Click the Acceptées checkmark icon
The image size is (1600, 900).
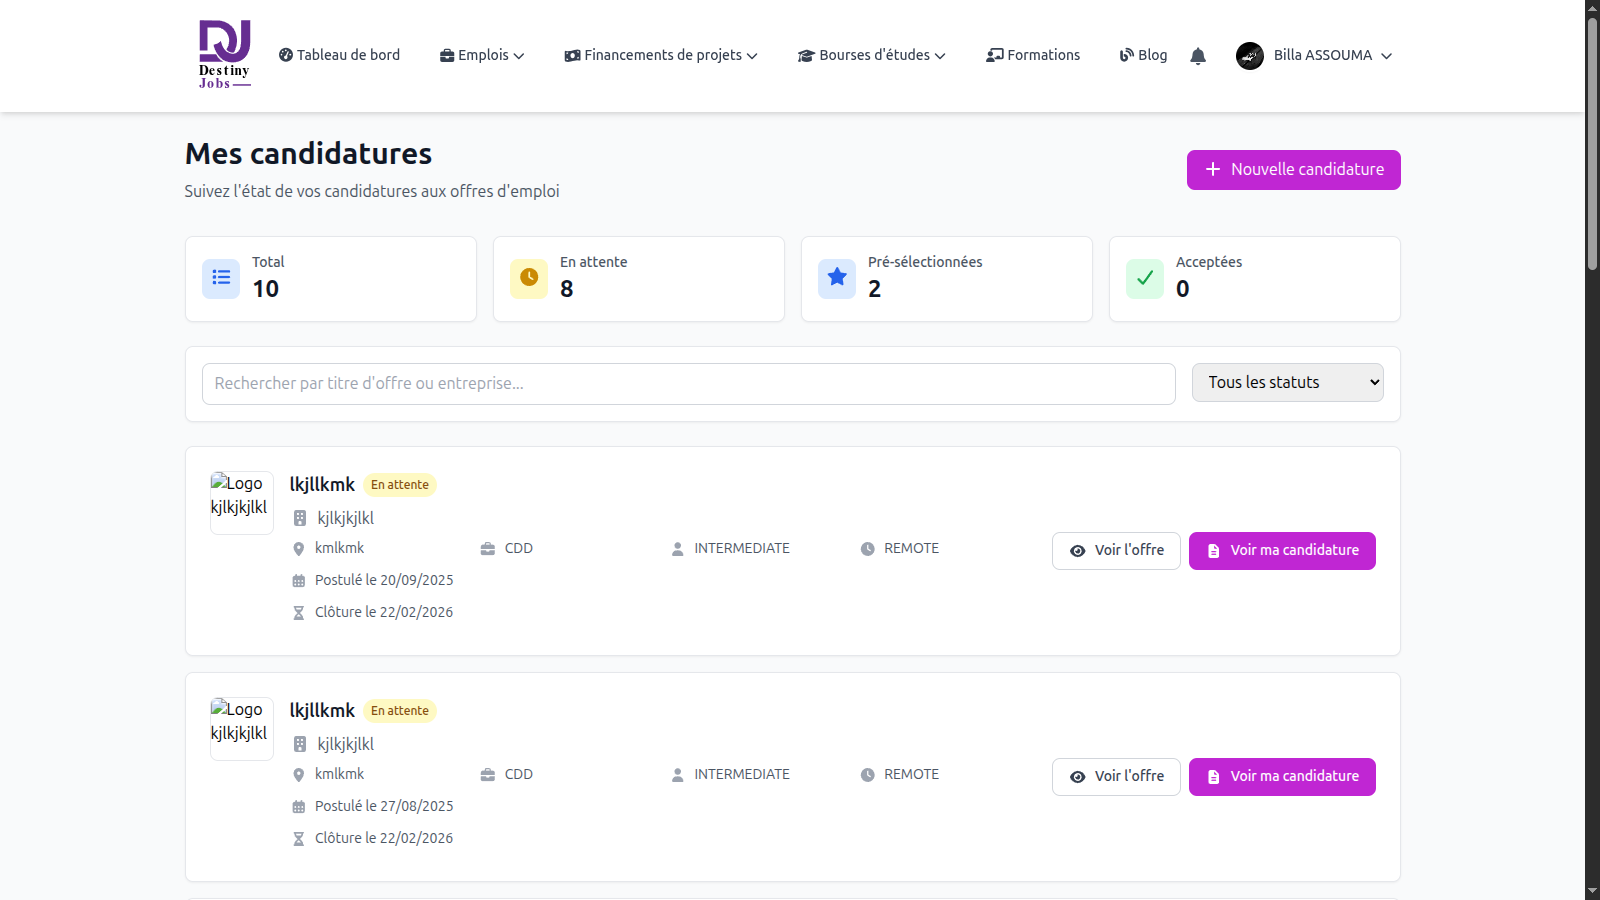click(1145, 279)
